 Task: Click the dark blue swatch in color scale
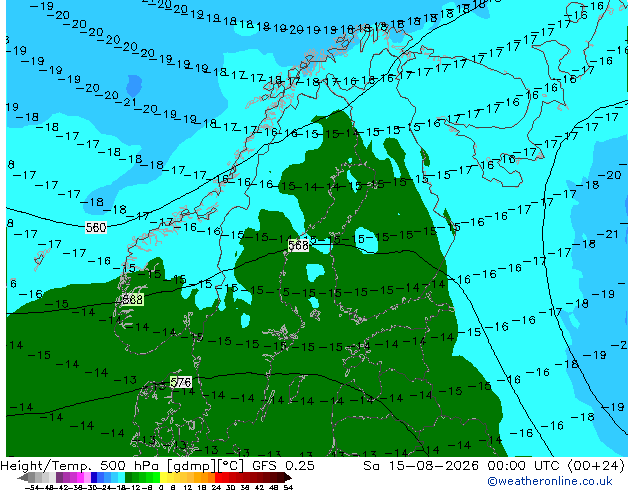[94, 477]
